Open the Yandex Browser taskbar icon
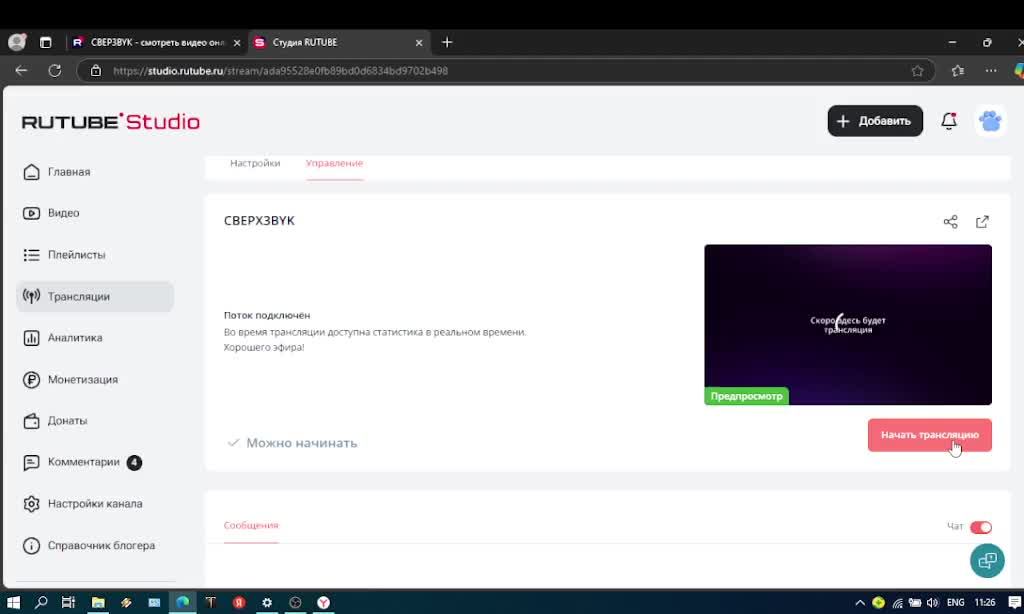The image size is (1024, 614). coord(323,602)
